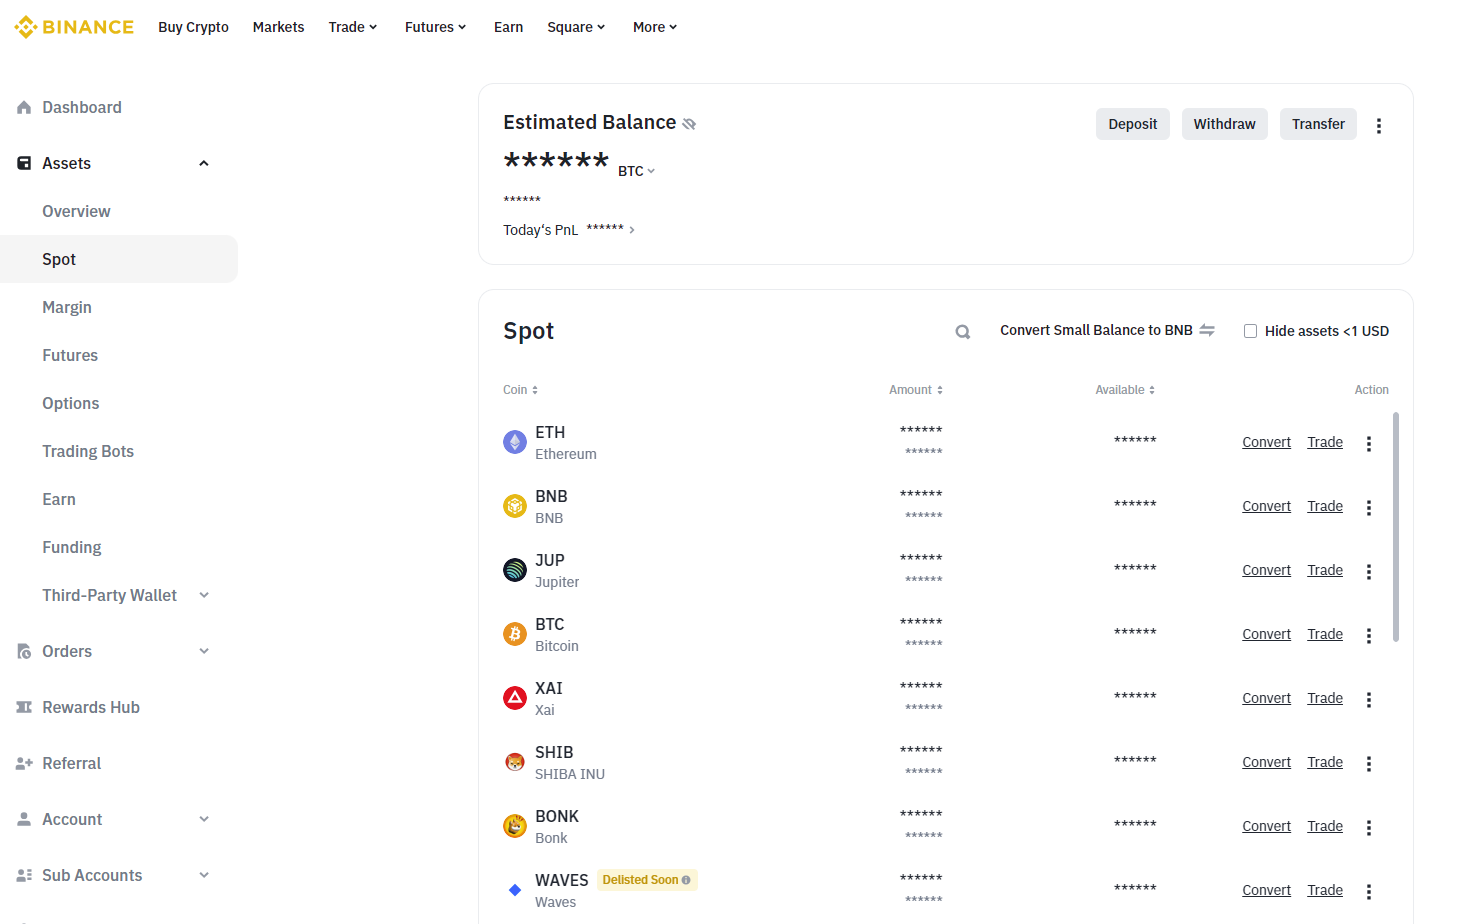Select Funding in sidebar
The height and width of the screenshot is (924, 1459).
pos(72,547)
